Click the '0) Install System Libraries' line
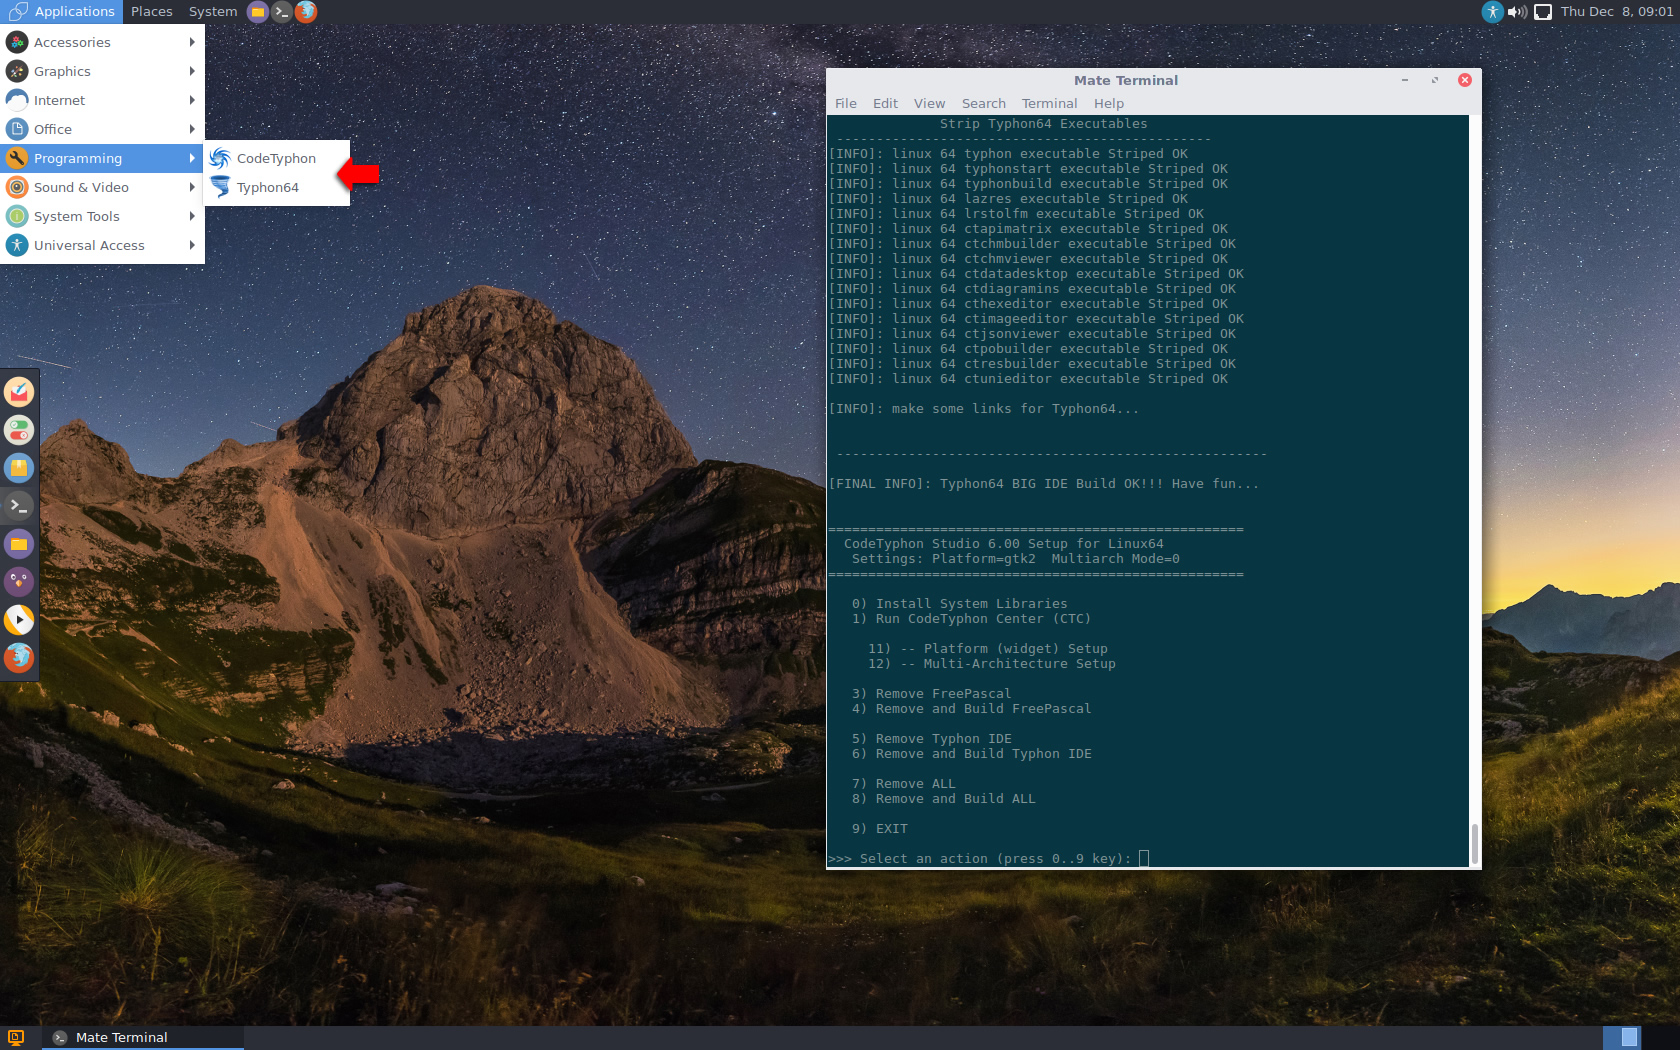The image size is (1680, 1050). 960,603
